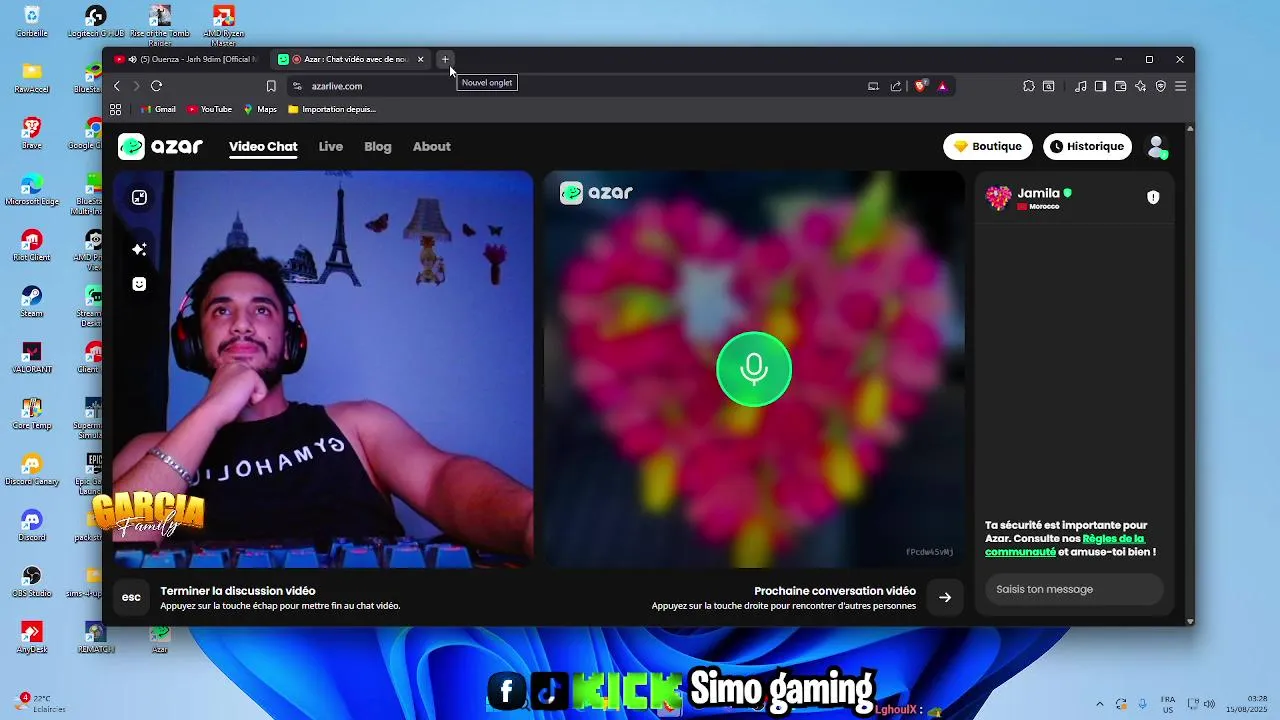Click Jamila's profile picture in chat panel
Image resolution: width=1280 pixels, height=720 pixels.
[x=998, y=198]
